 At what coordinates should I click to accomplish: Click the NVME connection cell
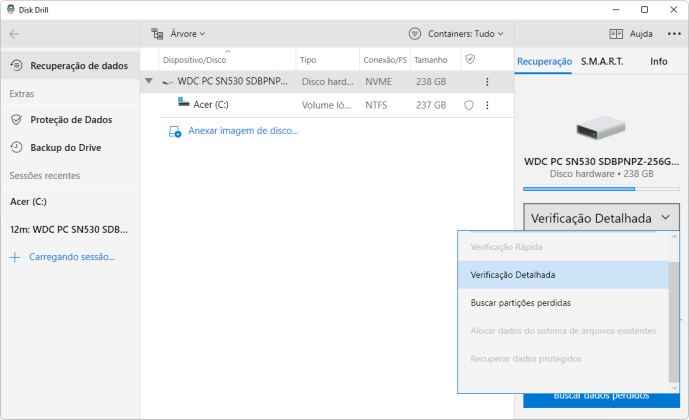click(378, 82)
